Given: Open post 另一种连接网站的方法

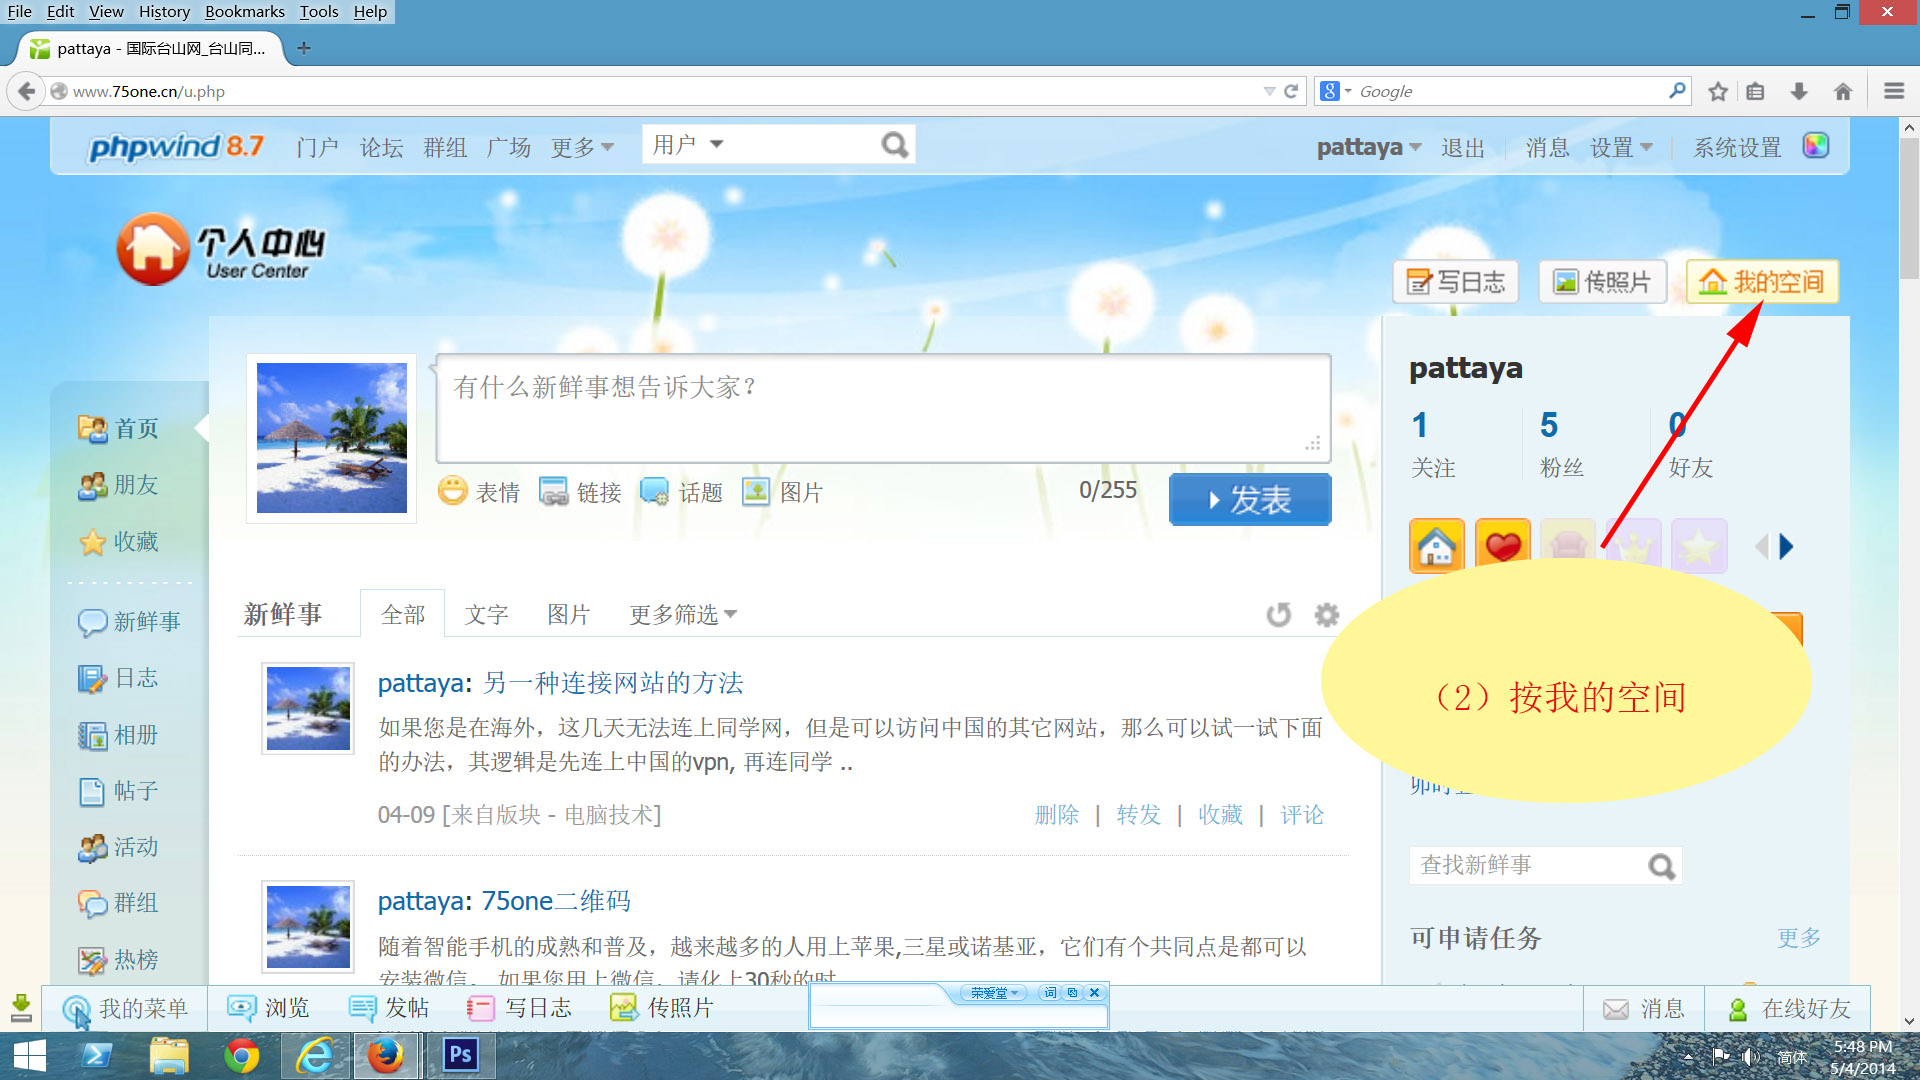Looking at the screenshot, I should tap(613, 683).
